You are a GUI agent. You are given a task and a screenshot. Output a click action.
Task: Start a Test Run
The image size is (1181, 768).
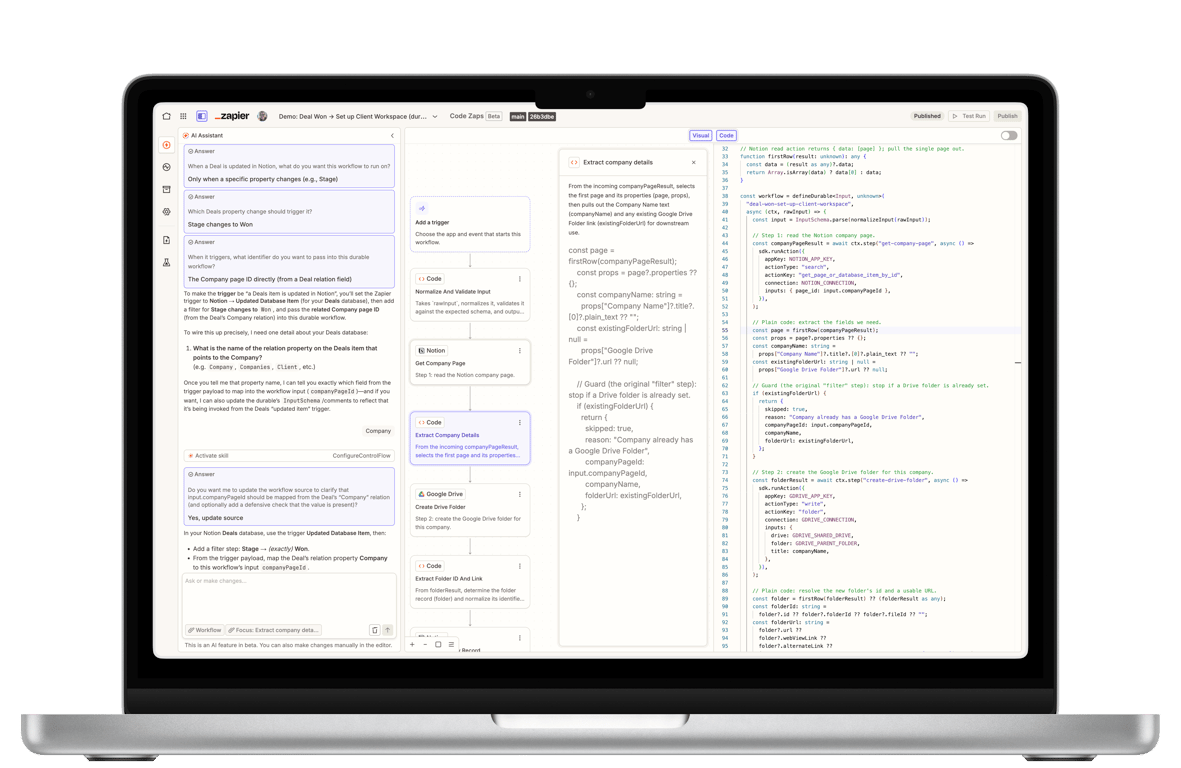[969, 116]
